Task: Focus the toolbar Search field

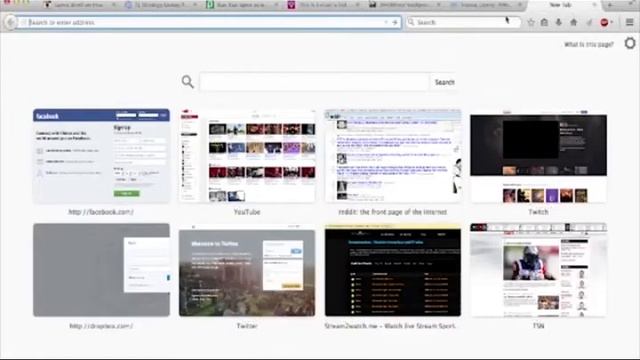Action: click(x=464, y=22)
